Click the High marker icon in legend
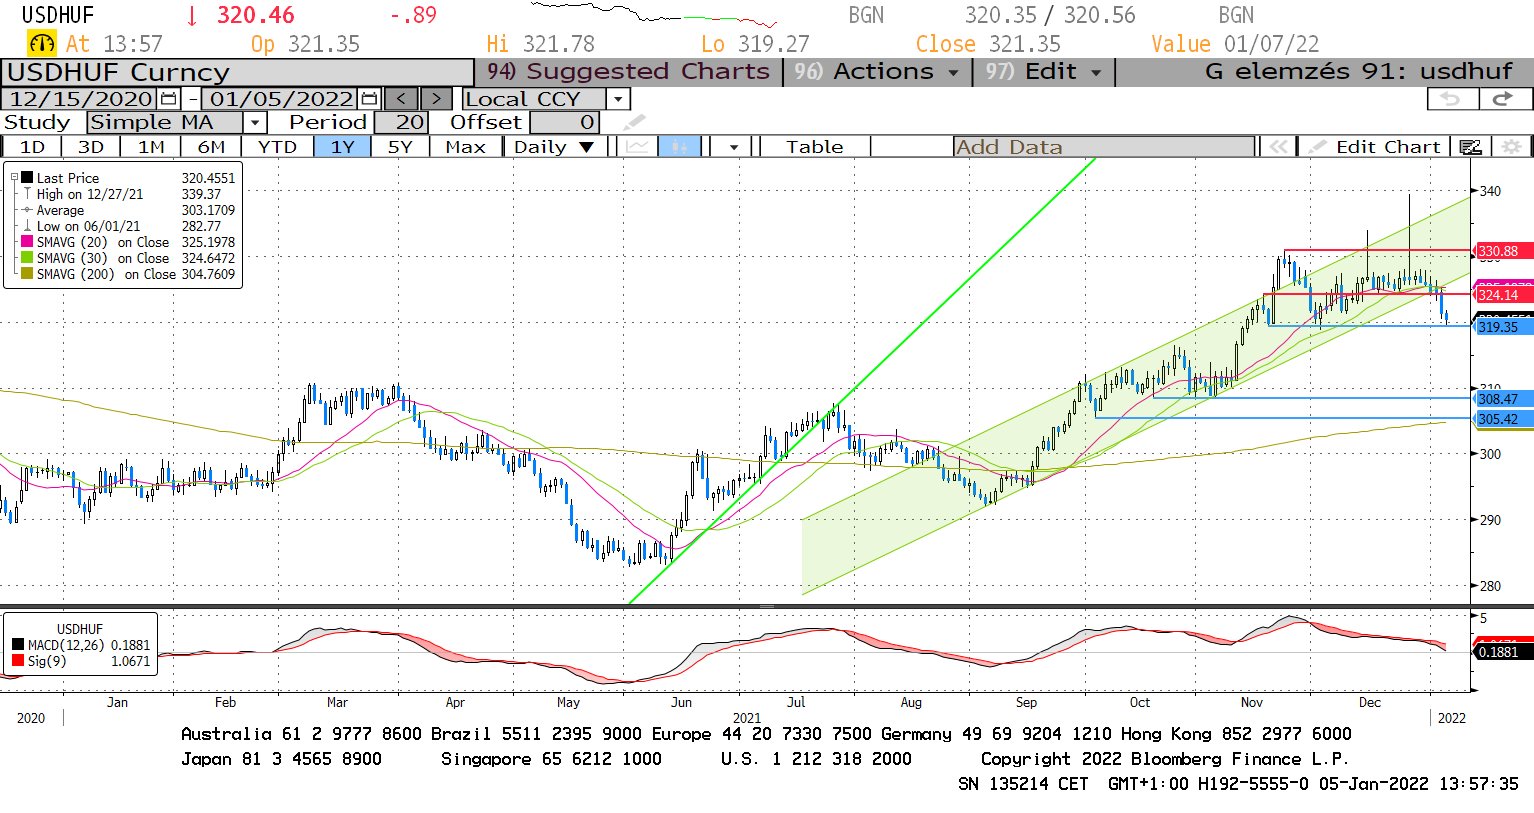 point(27,194)
